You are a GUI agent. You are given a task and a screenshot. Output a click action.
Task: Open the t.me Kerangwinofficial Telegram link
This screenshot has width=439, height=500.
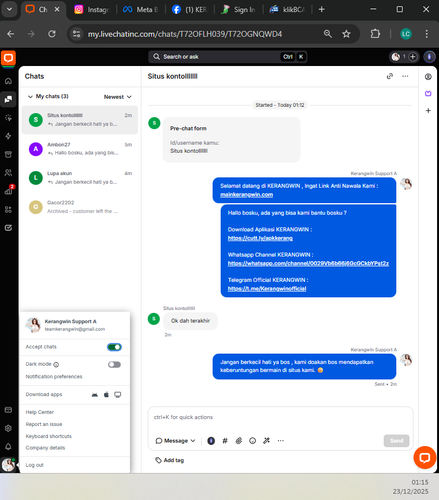pyautogui.click(x=267, y=289)
